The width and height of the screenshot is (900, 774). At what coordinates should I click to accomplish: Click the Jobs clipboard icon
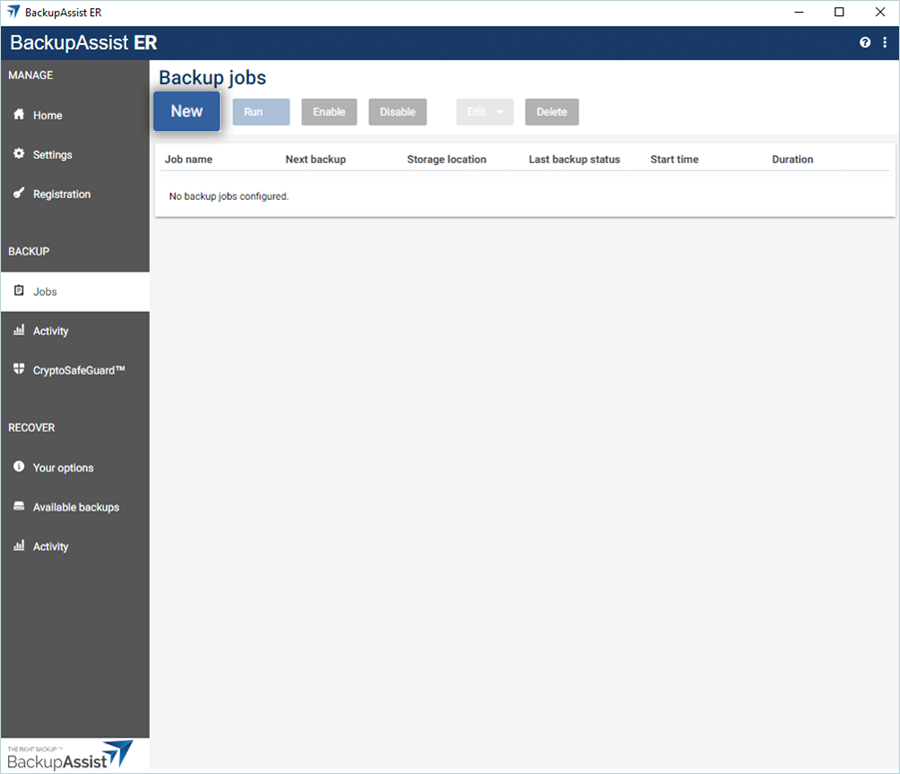point(18,291)
